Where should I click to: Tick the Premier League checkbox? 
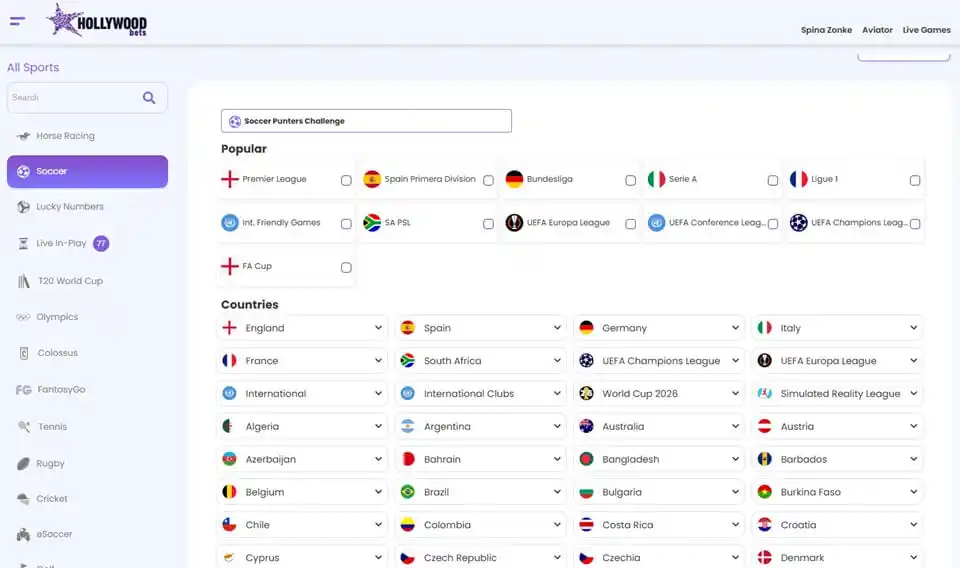point(346,181)
